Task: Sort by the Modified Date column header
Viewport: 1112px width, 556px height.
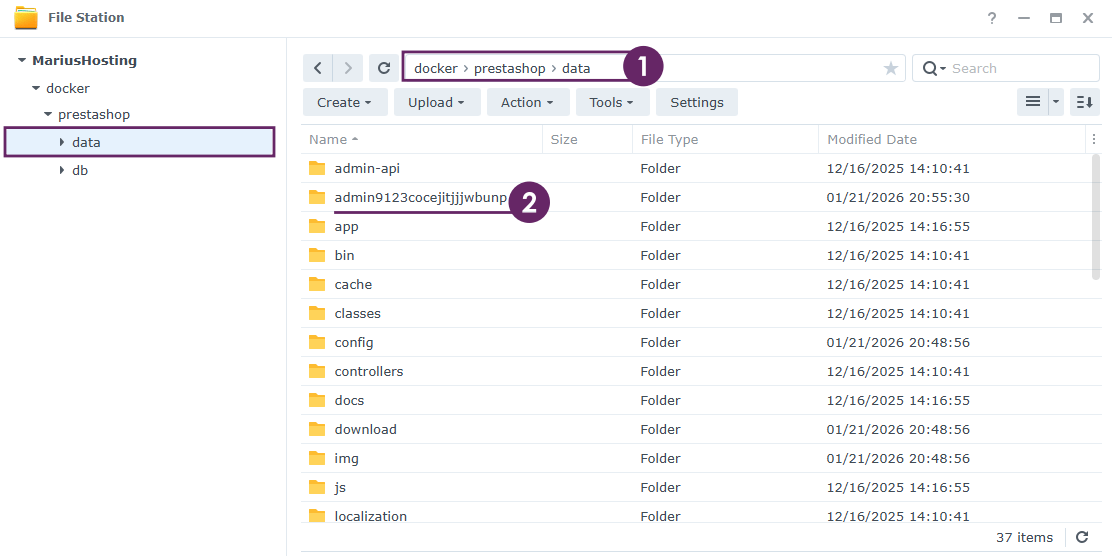Action: [x=952, y=140]
